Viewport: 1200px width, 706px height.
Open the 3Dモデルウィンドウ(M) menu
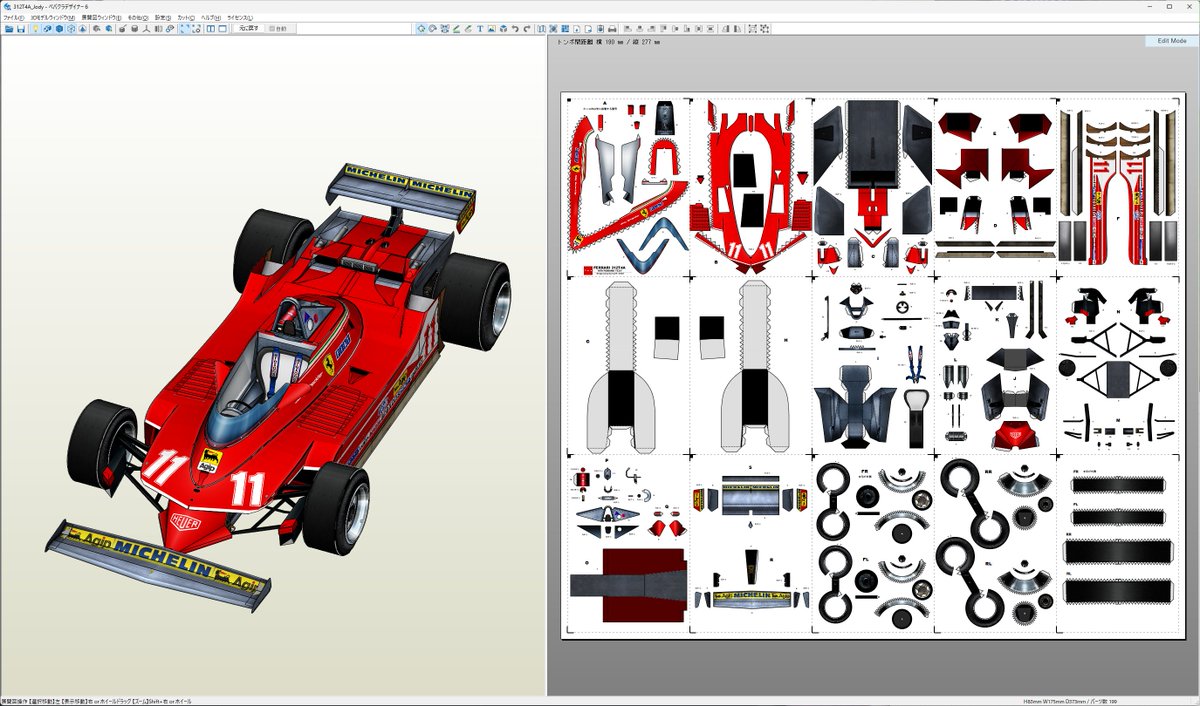click(52, 18)
